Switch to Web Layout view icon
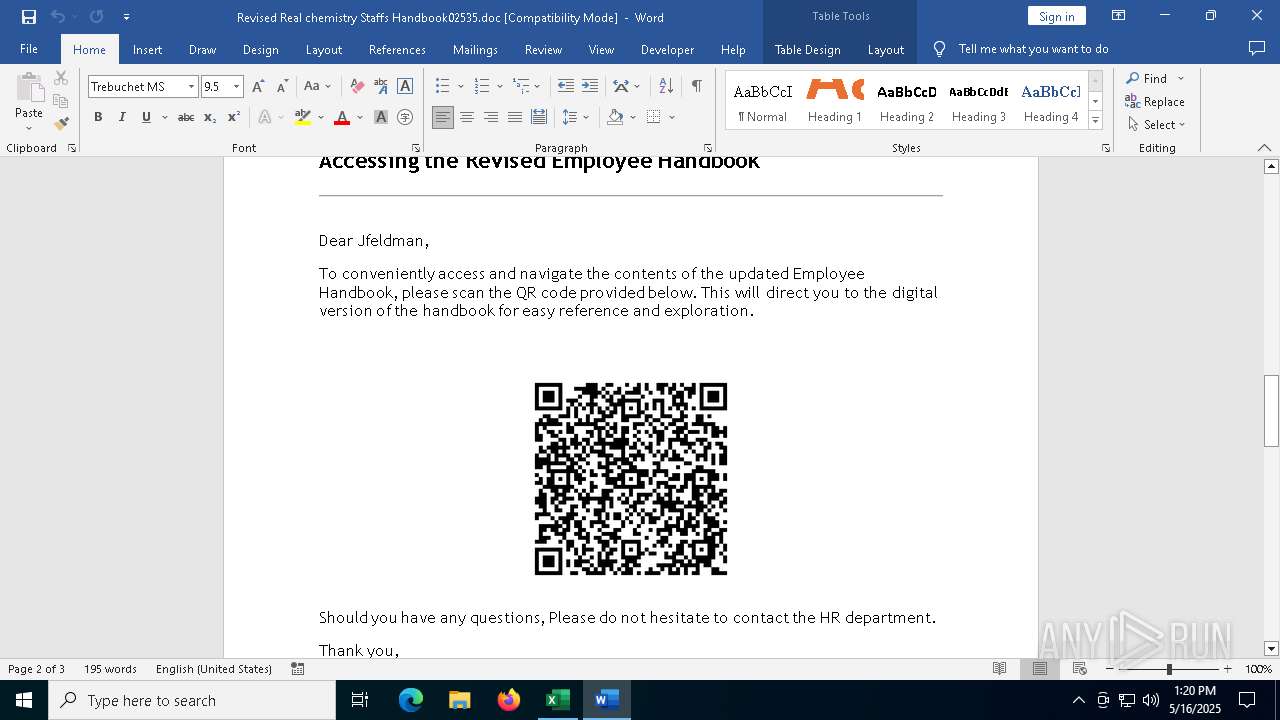Screen dimensions: 1280x720 pyautogui.click(x=1080, y=669)
